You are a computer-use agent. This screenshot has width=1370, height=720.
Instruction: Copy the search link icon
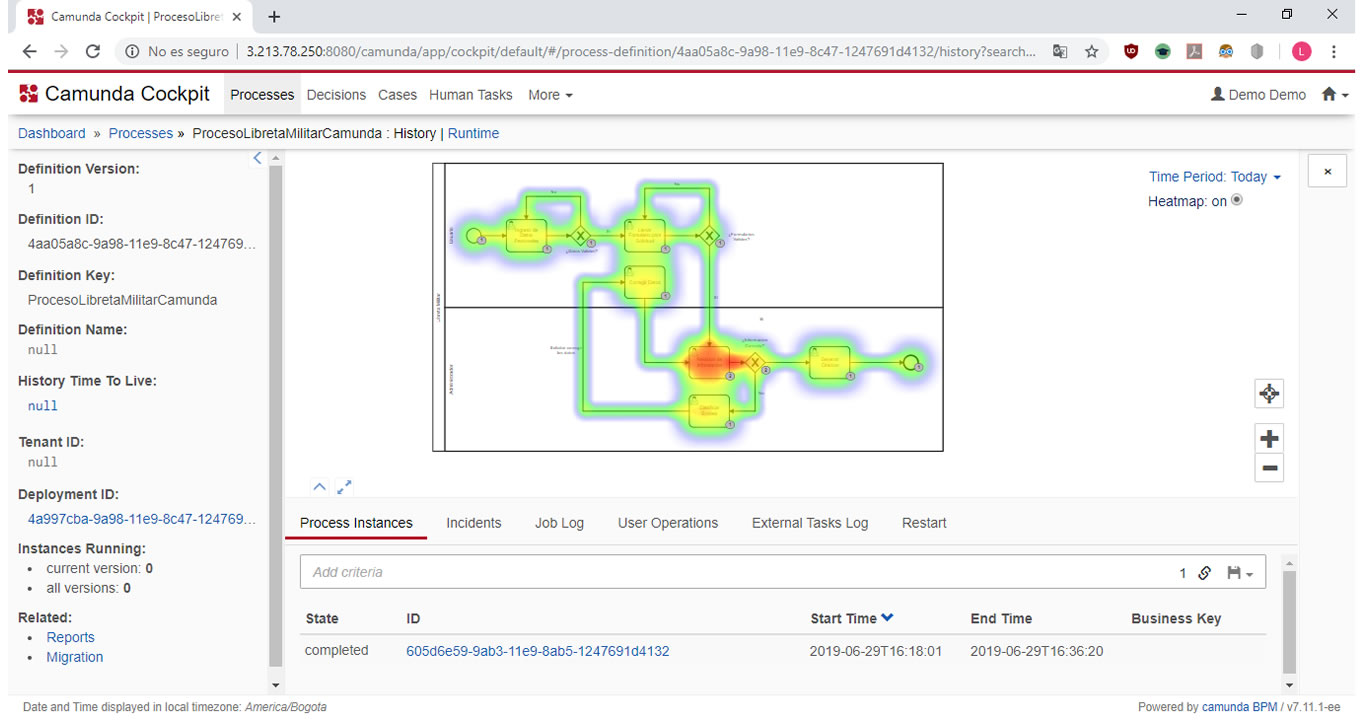tap(1204, 573)
